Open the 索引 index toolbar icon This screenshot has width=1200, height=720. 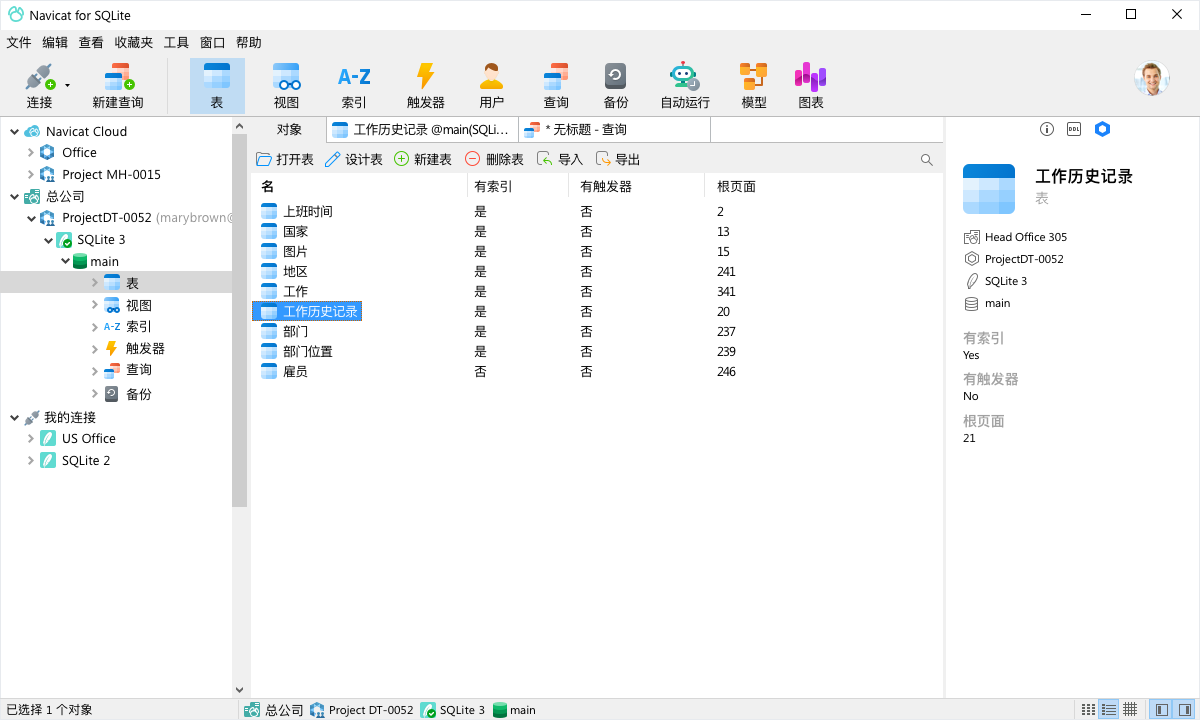354,86
